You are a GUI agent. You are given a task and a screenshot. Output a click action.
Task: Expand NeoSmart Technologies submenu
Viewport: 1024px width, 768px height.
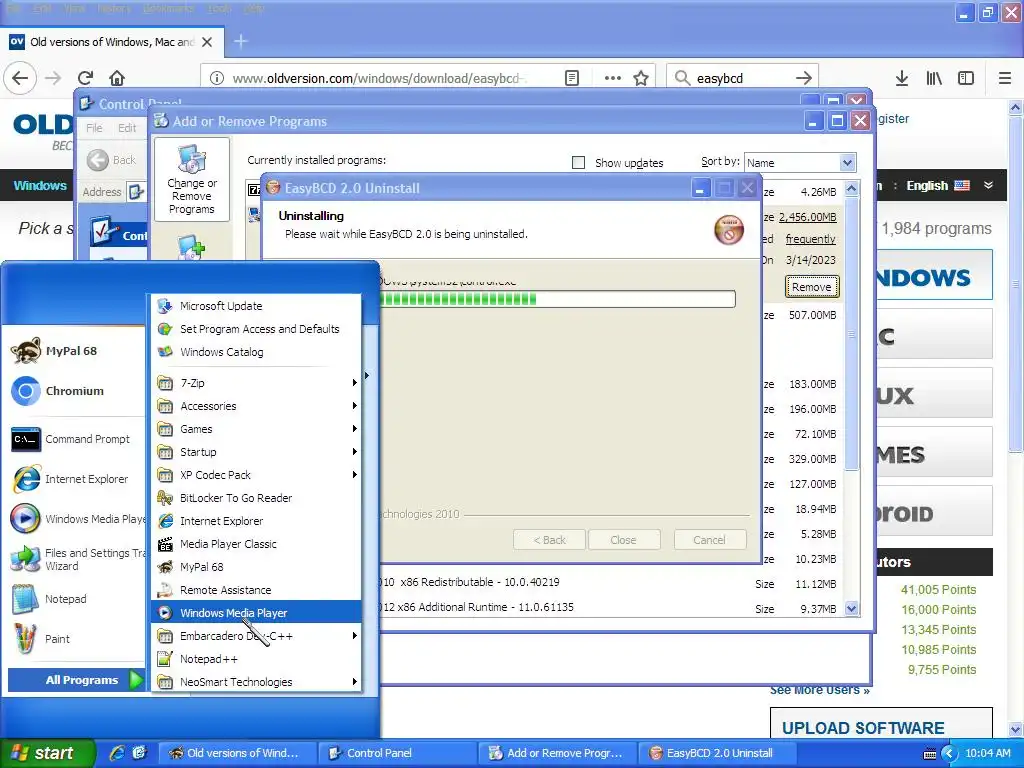[x=256, y=682]
